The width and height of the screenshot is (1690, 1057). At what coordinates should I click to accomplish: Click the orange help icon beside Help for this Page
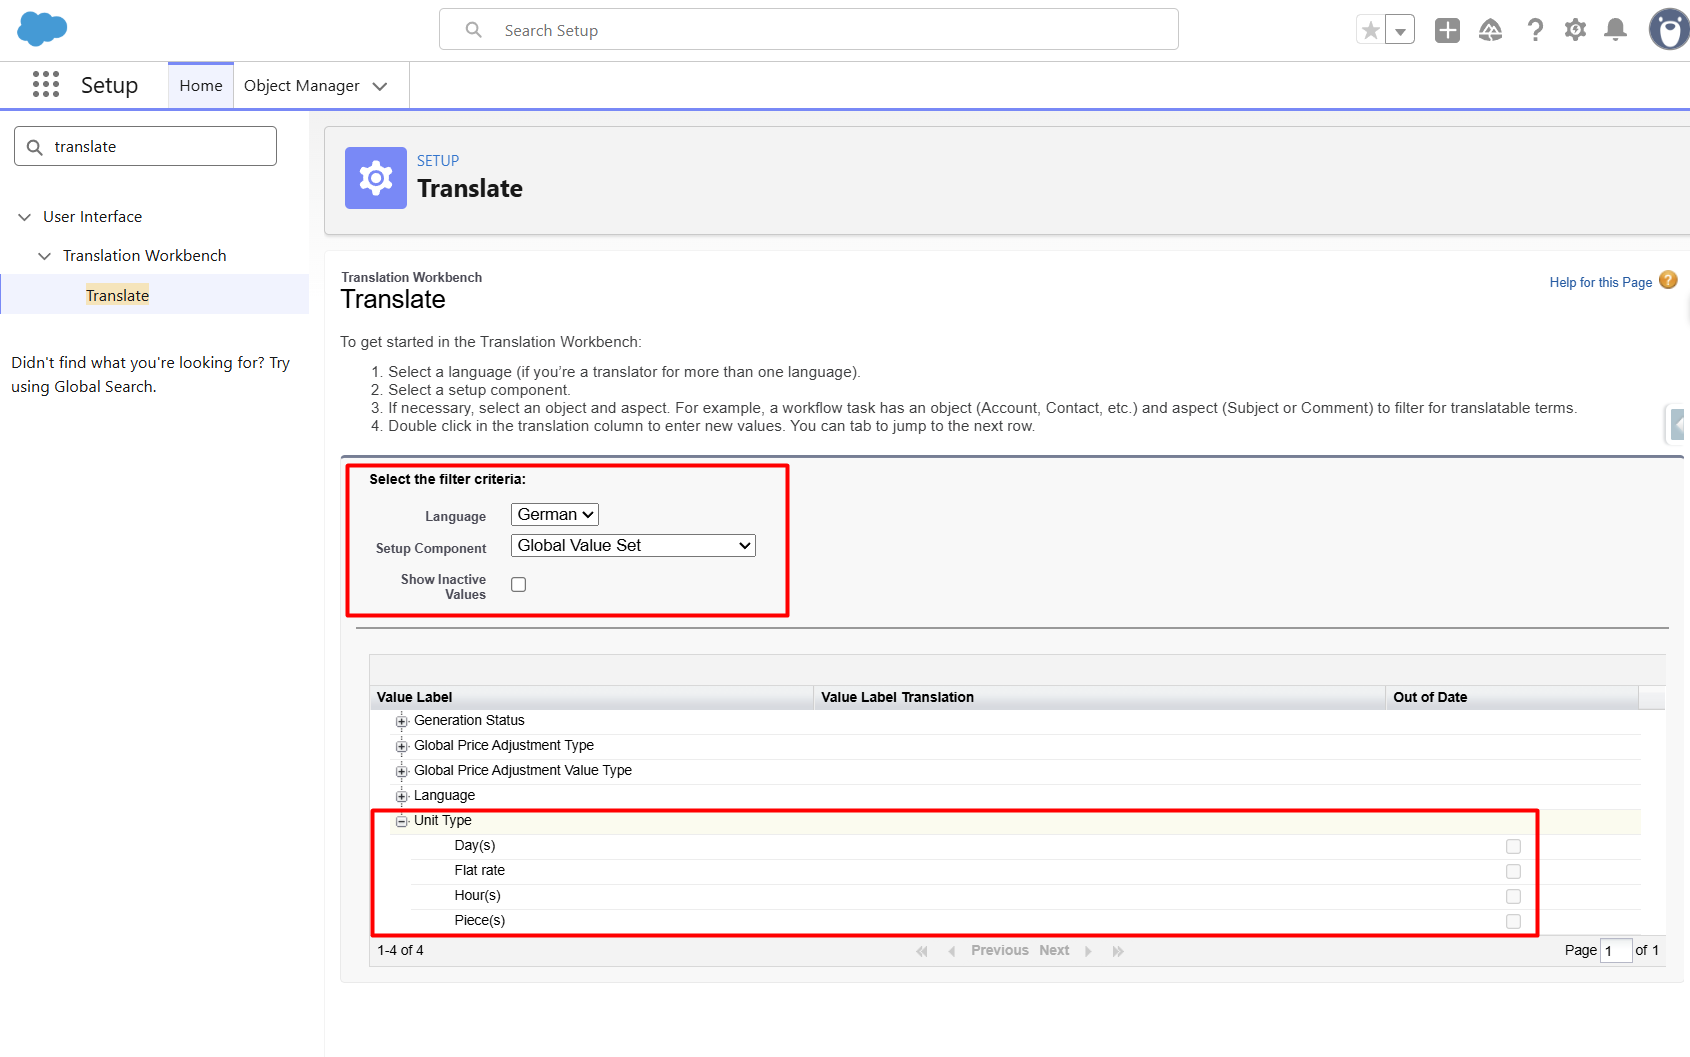pos(1668,280)
